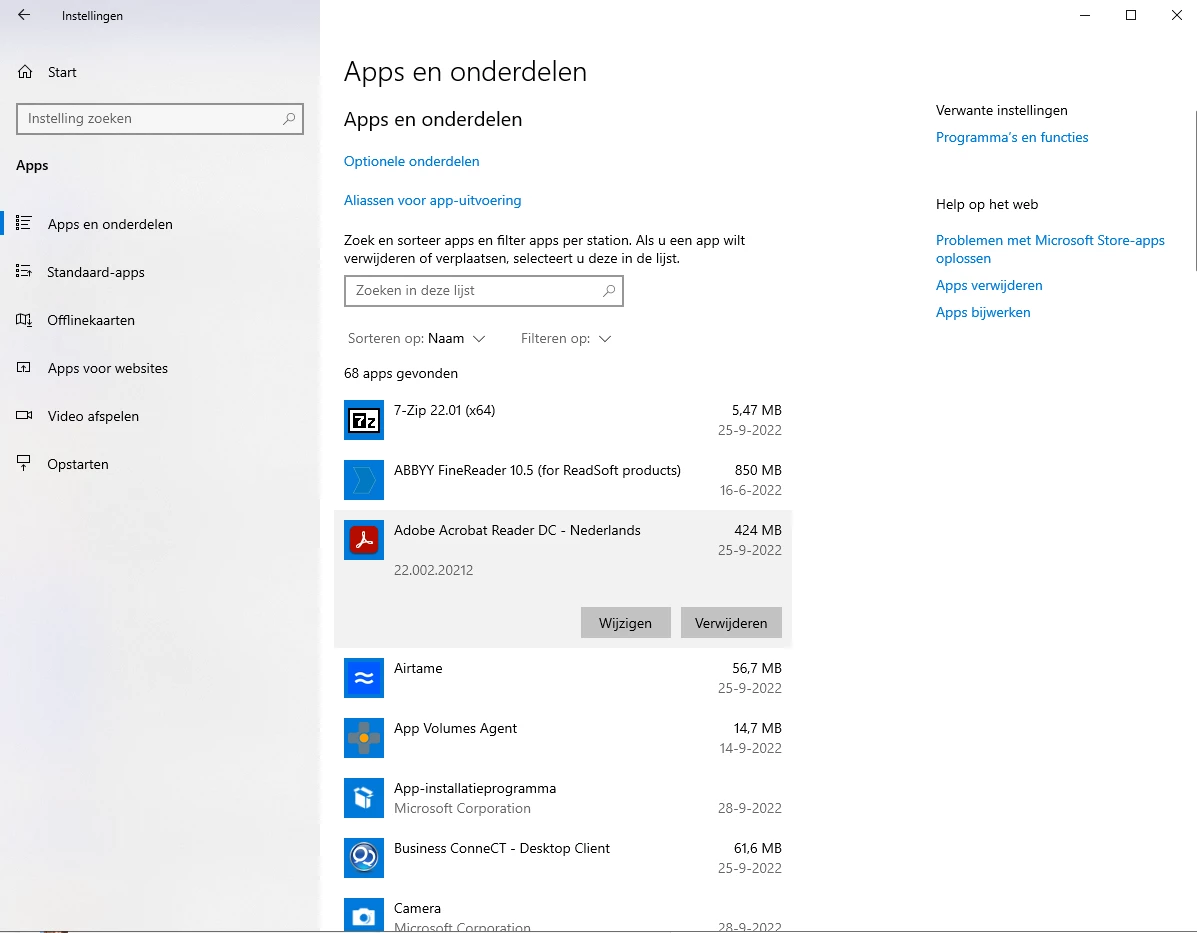Click the 5,47 MB size value
The width and height of the screenshot is (1197, 933).
click(757, 410)
